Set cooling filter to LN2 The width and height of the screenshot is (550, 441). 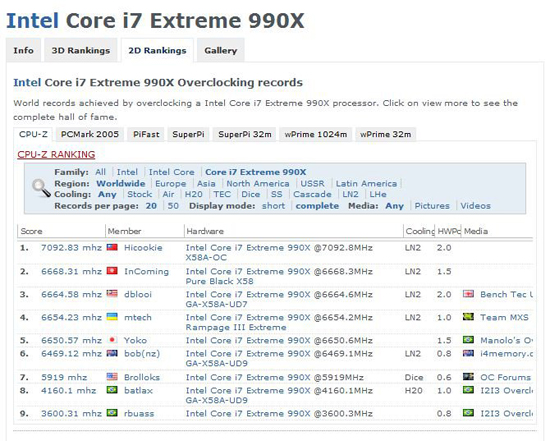point(350,194)
